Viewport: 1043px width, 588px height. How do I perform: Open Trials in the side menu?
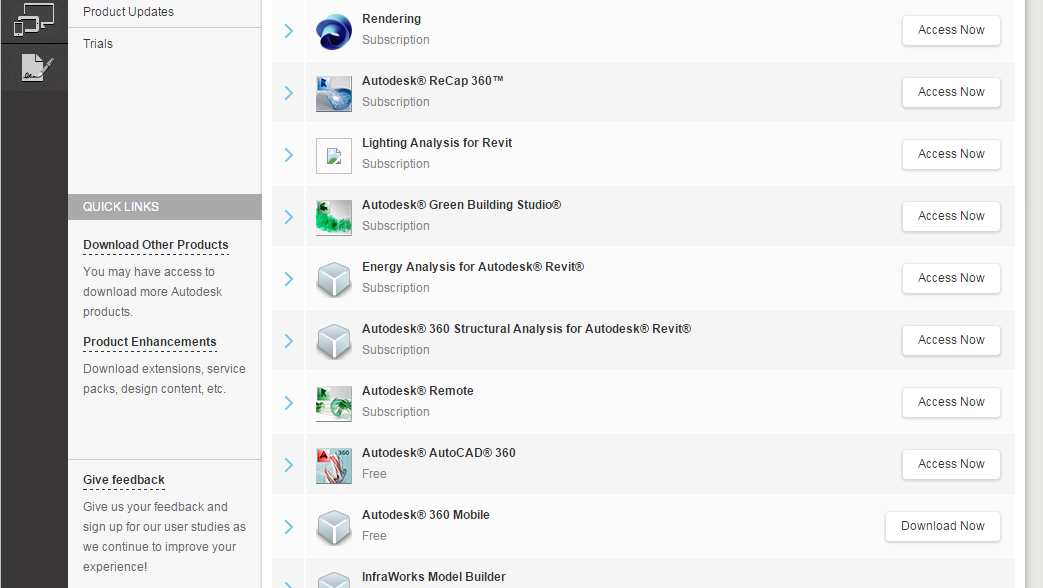[98, 44]
